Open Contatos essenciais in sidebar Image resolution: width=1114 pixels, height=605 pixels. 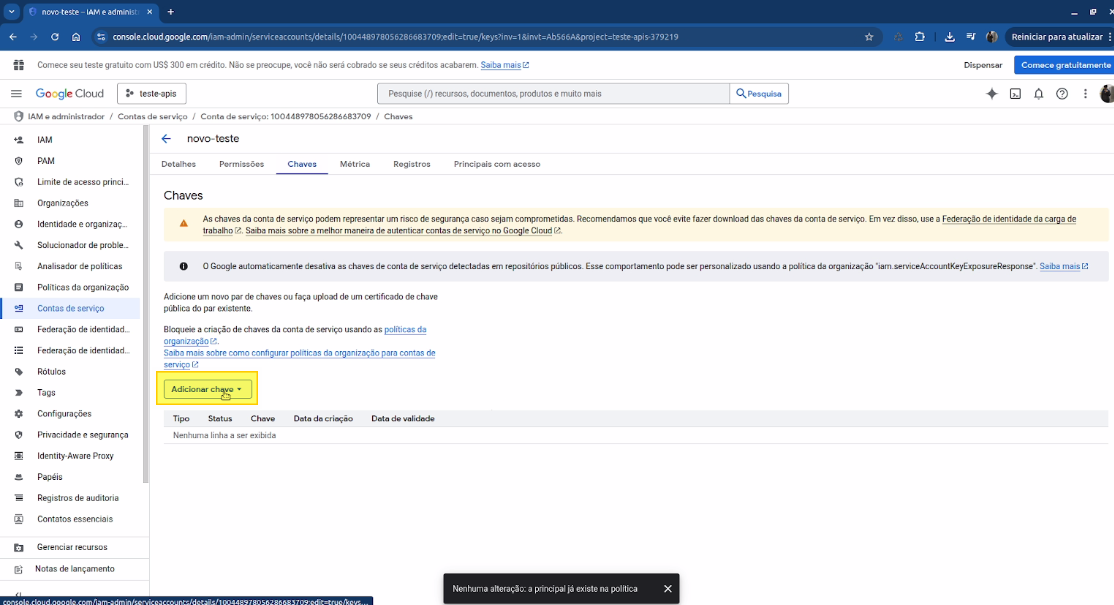75,519
